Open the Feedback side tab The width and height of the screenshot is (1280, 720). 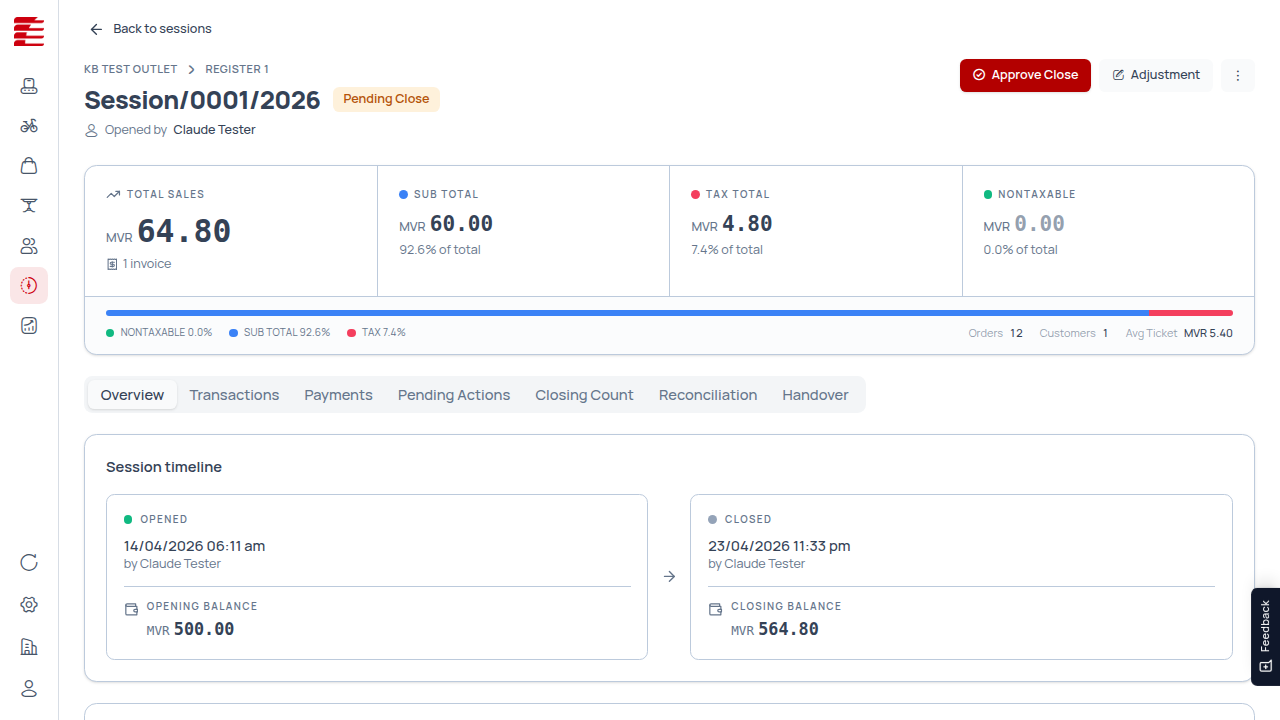(x=1265, y=636)
